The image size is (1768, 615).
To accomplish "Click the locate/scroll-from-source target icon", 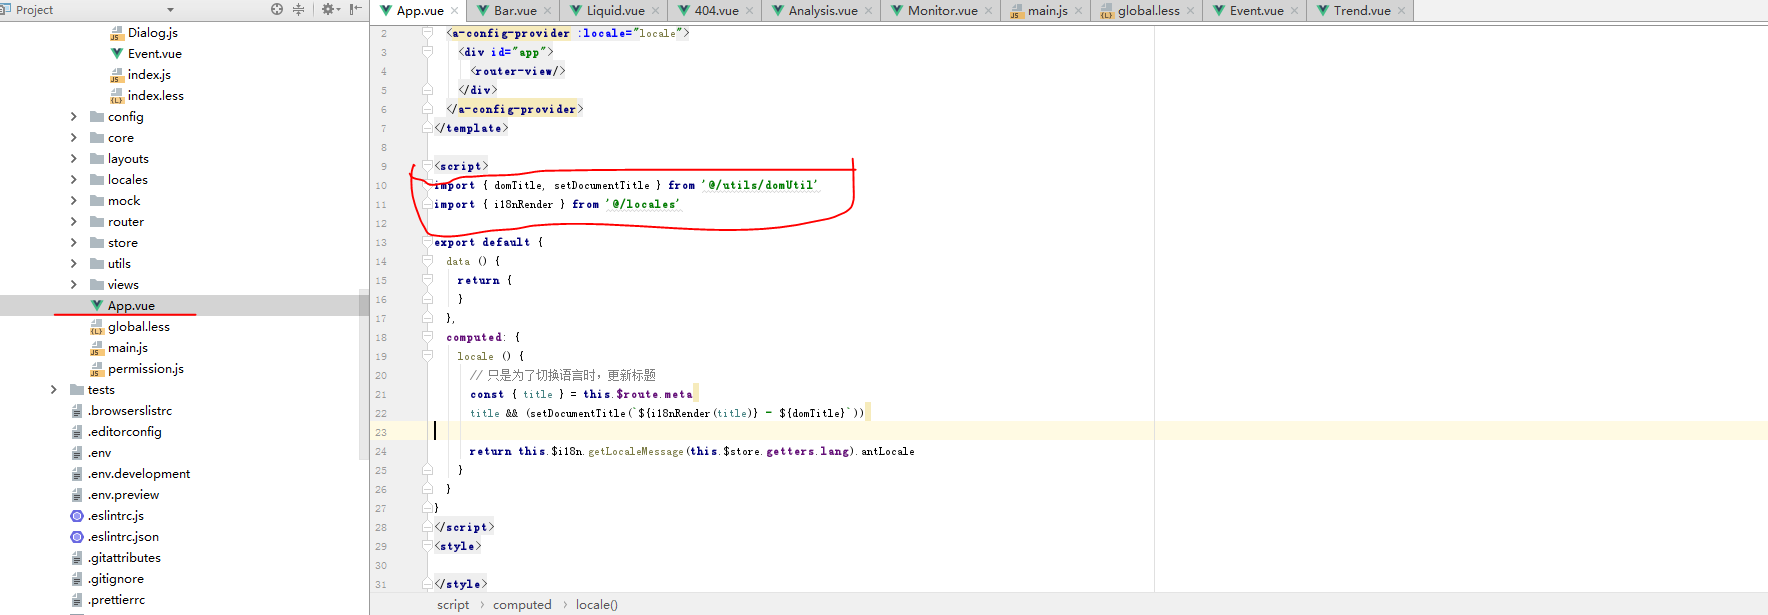I will click(x=277, y=9).
